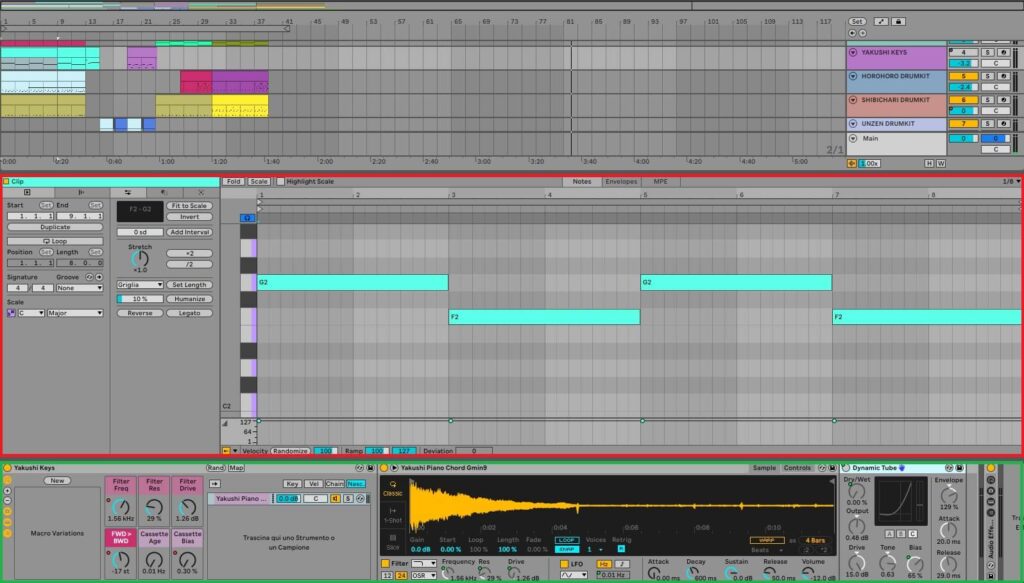This screenshot has height=583, width=1024.
Task: Click the lock icon in the top-right toolbar
Action: [898, 21]
